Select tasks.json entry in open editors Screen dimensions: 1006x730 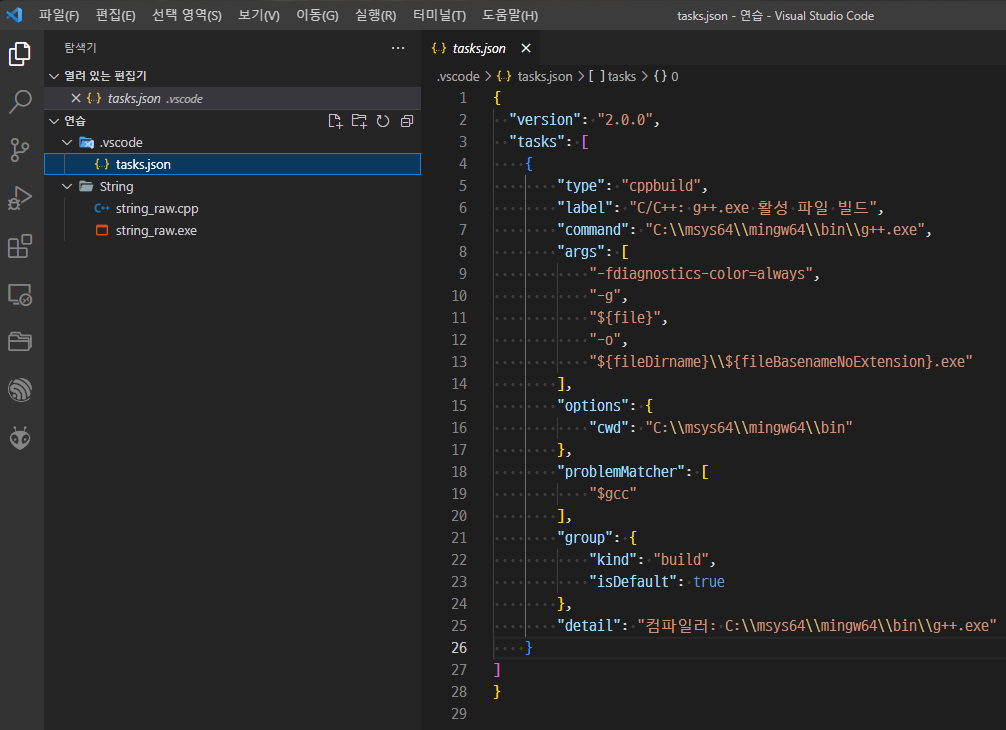tap(232, 98)
